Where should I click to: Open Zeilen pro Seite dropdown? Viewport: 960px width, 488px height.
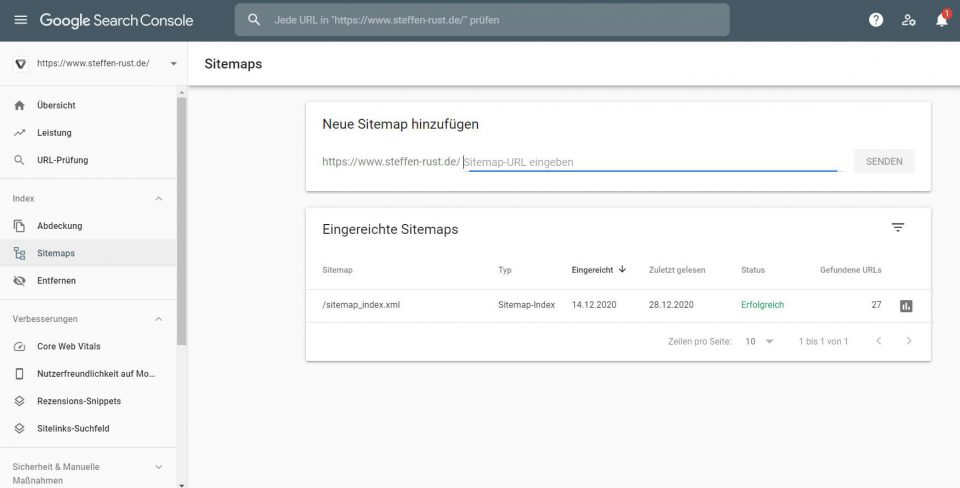pos(759,341)
